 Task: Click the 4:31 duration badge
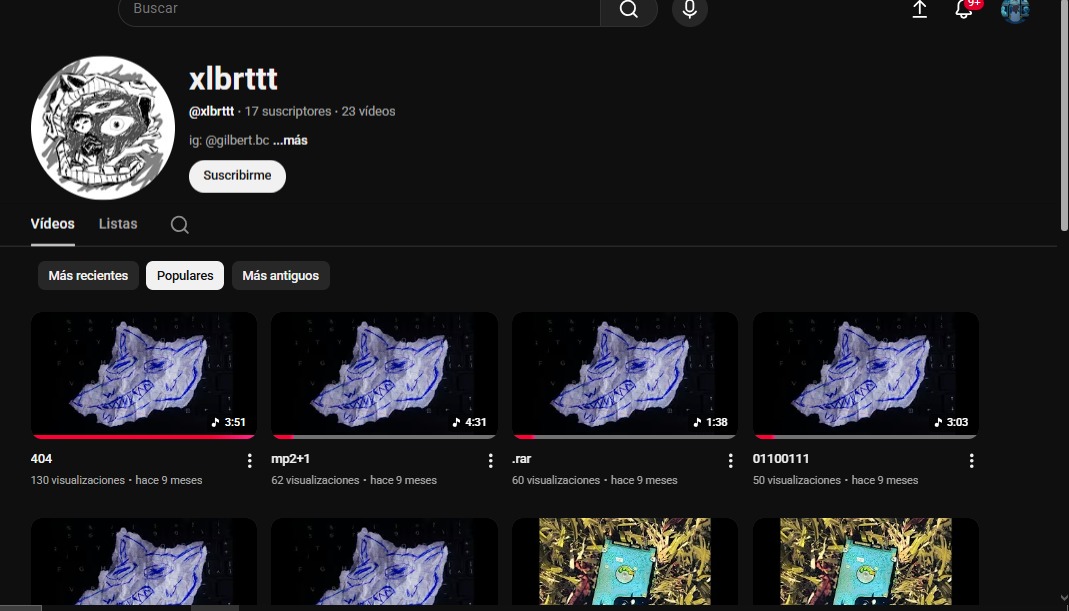click(x=469, y=422)
